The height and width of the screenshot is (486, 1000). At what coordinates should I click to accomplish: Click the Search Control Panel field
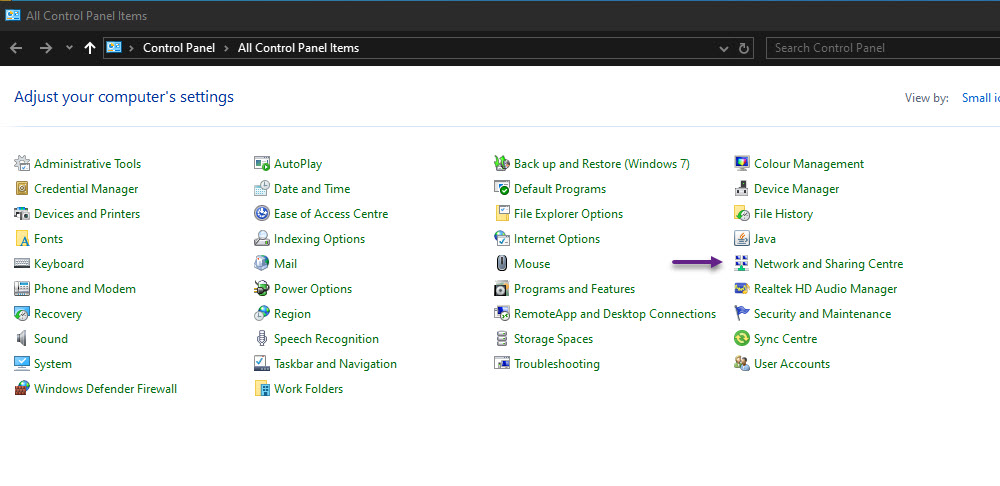click(x=883, y=48)
